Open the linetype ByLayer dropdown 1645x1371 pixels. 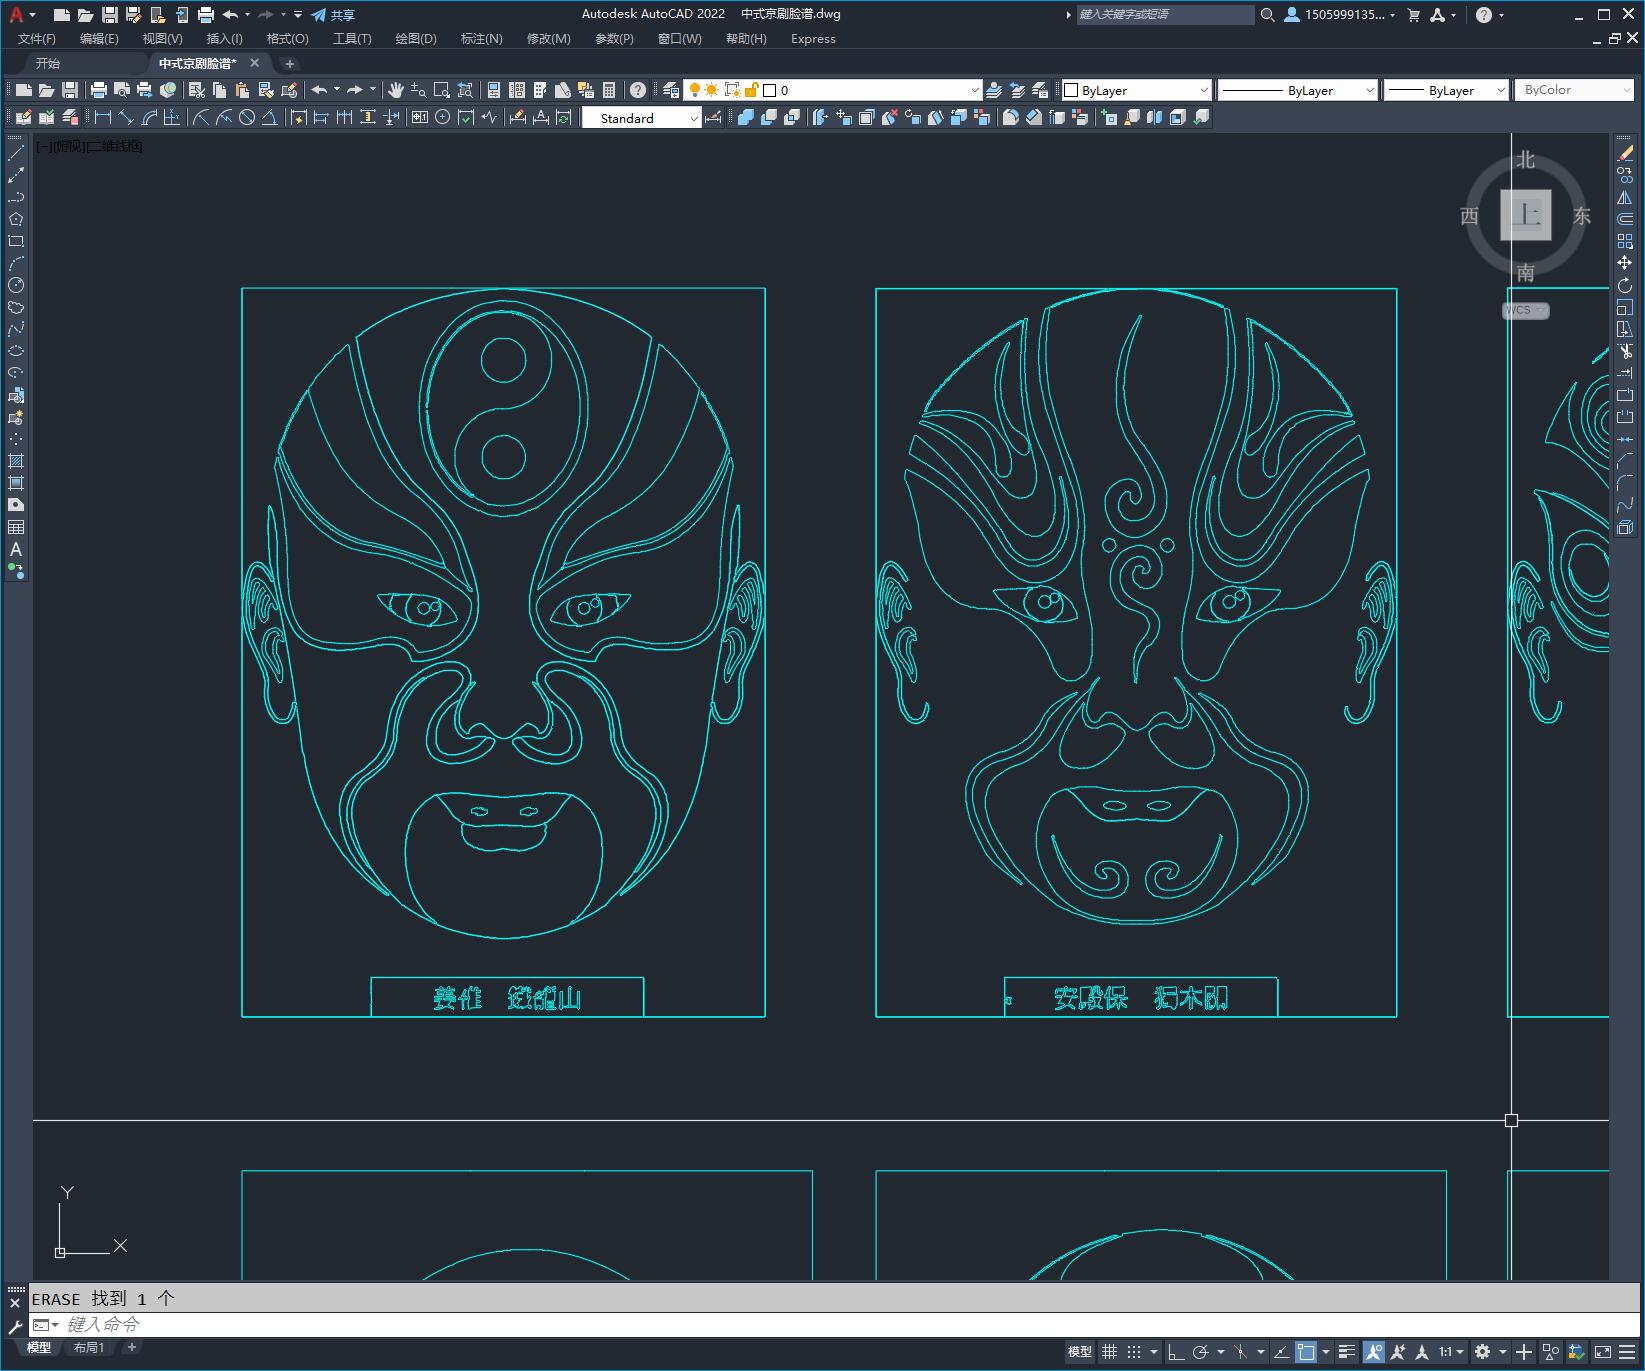point(1369,90)
